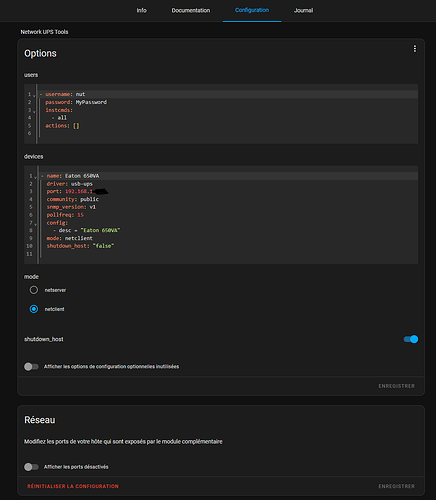Screen dimensions: 436x500
Task: Collapse the name entry fold arrow in devices
Action: tap(35, 177)
